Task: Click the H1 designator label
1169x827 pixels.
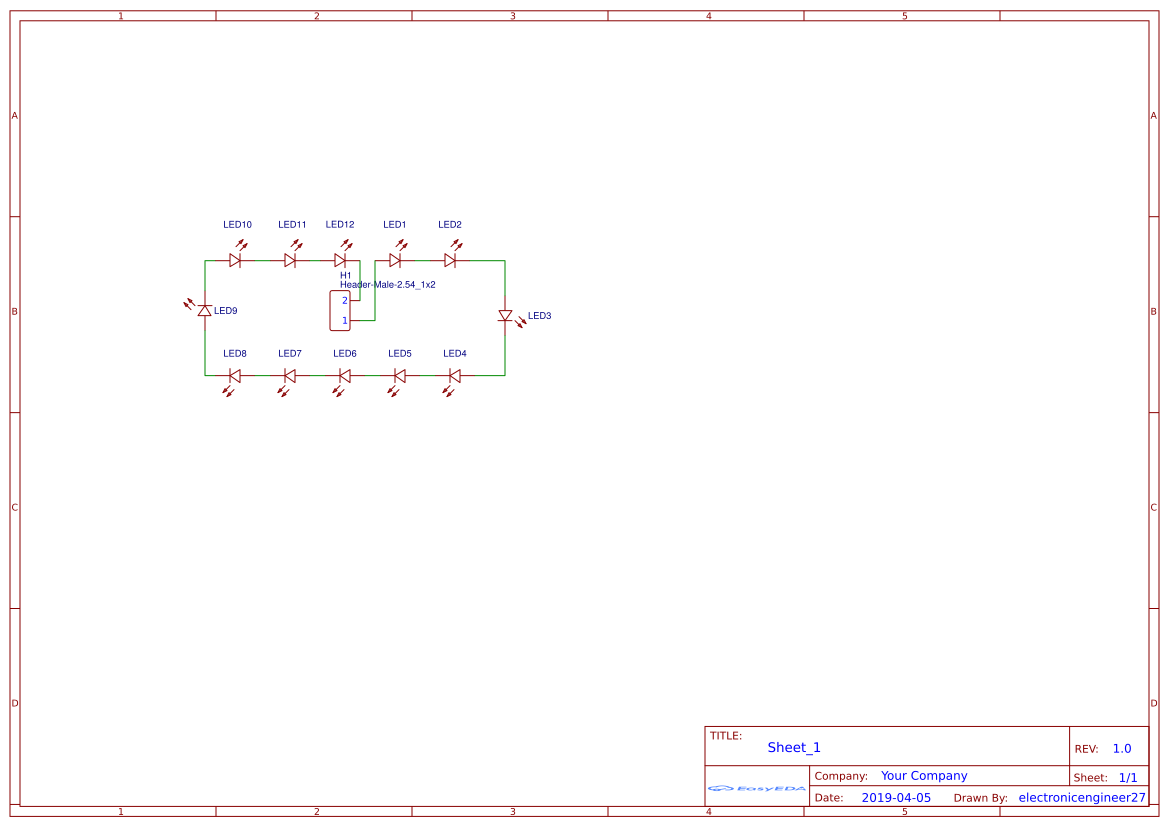Action: pyautogui.click(x=345, y=276)
